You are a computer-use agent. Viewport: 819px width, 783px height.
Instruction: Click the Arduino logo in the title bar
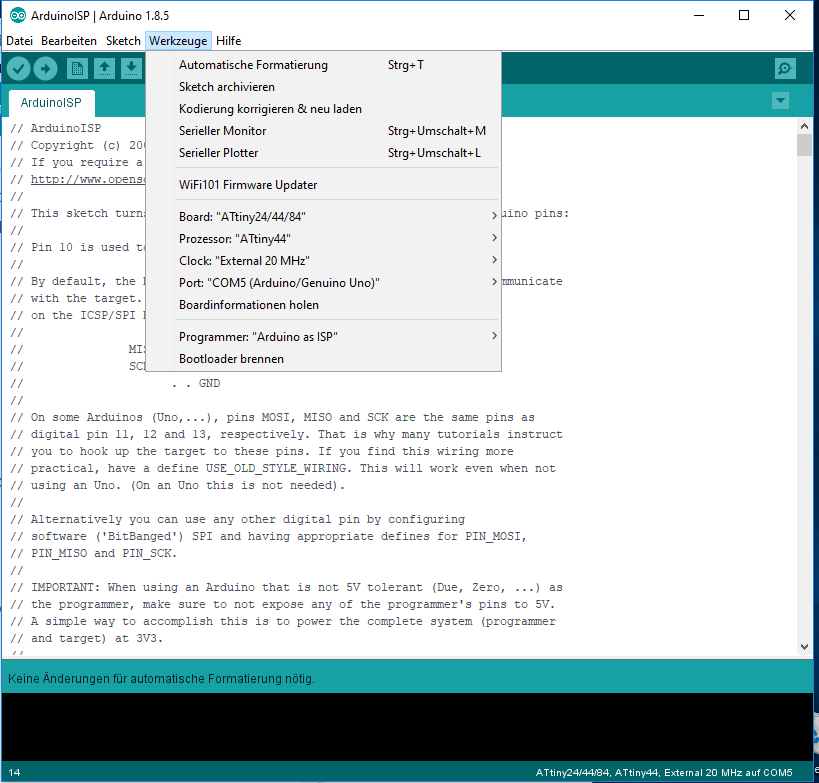[x=17, y=16]
